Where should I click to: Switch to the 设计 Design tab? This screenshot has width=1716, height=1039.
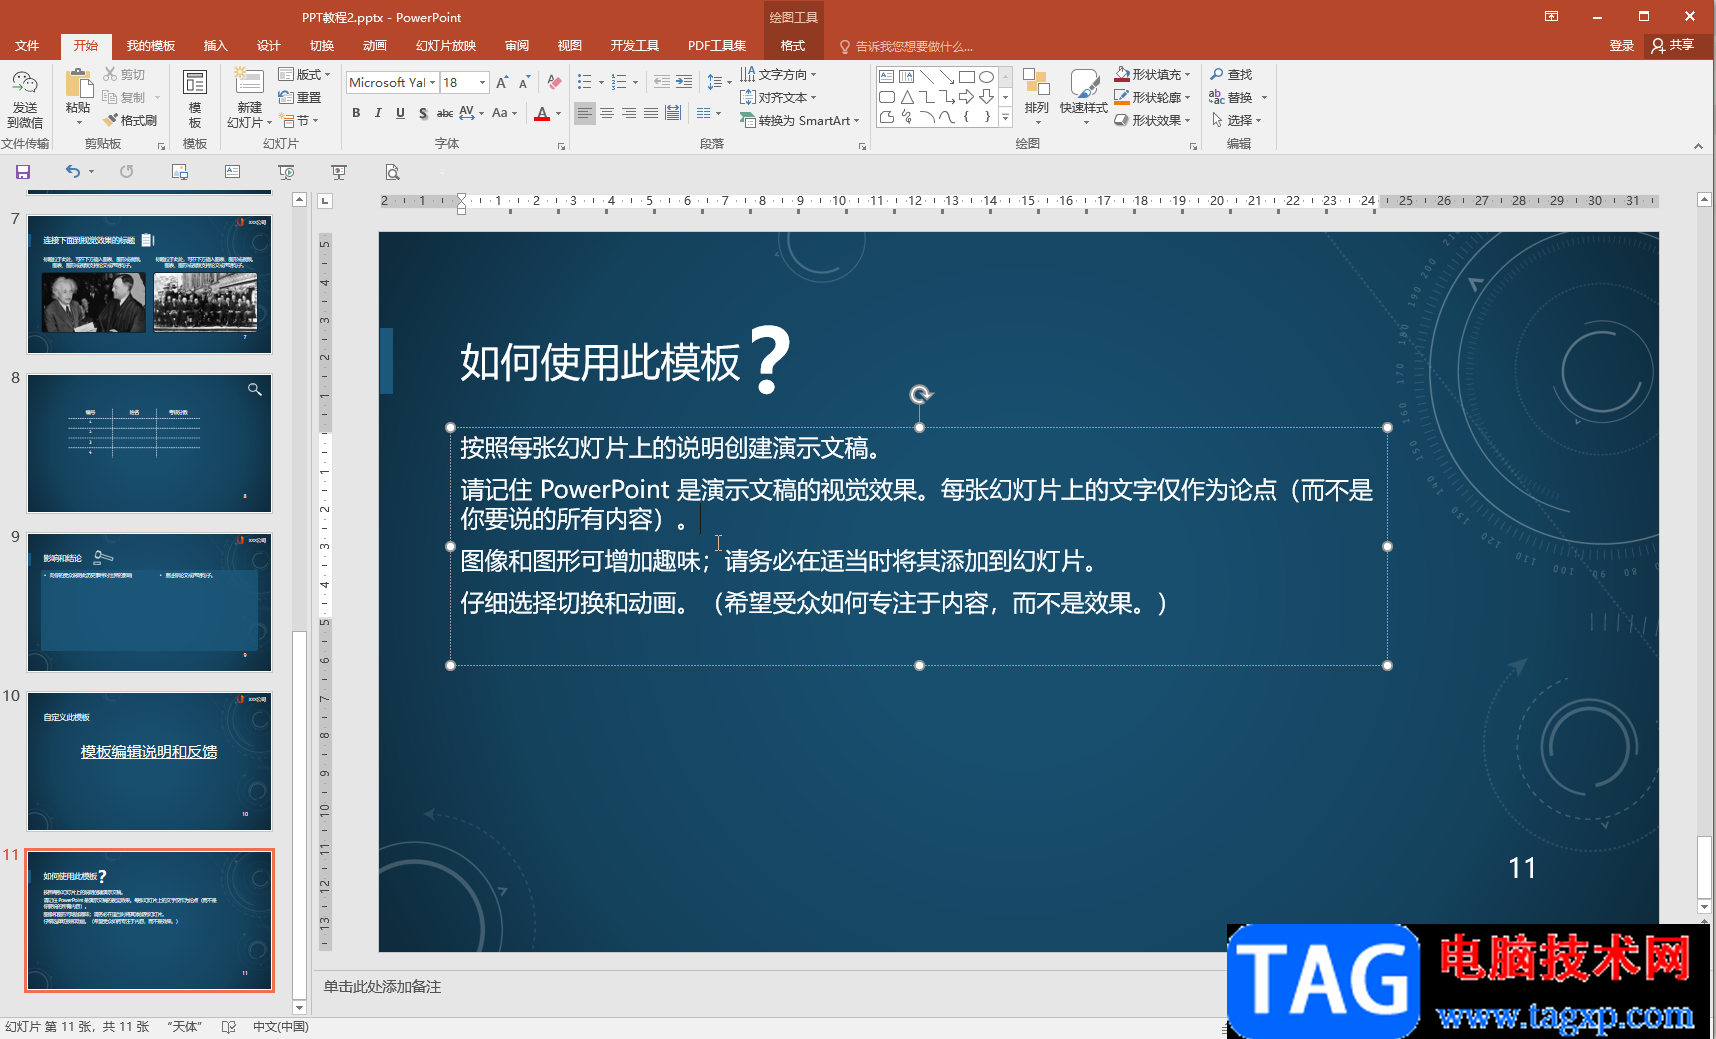pyautogui.click(x=269, y=46)
